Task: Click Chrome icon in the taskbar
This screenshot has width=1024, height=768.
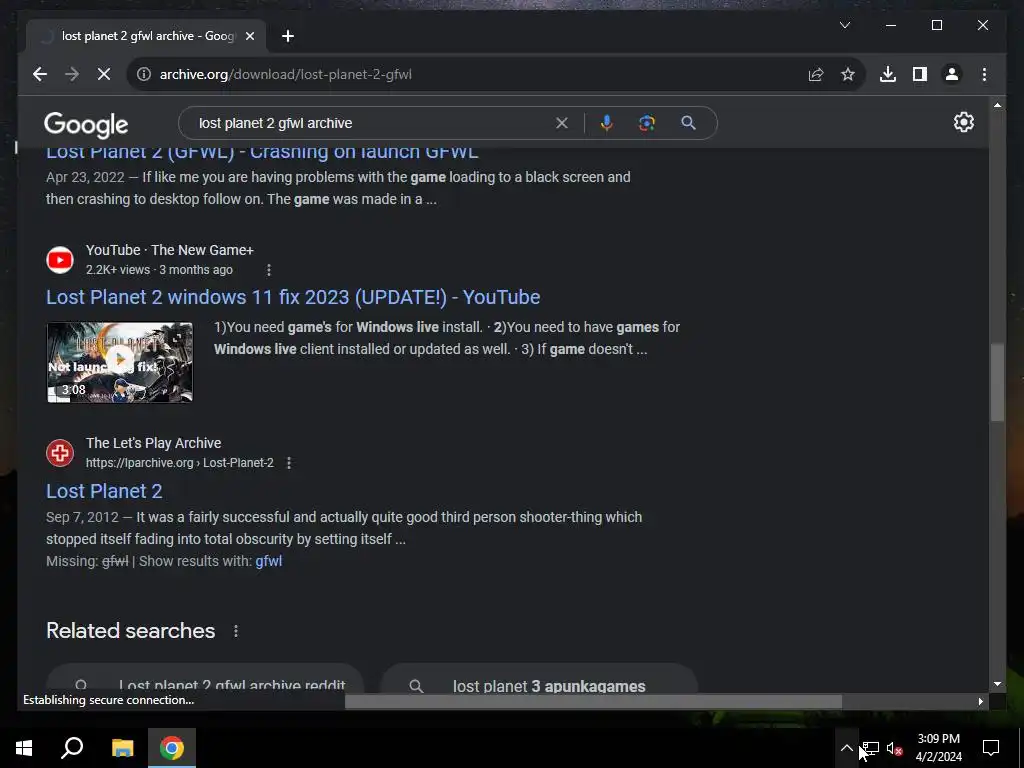Action: pyautogui.click(x=172, y=748)
